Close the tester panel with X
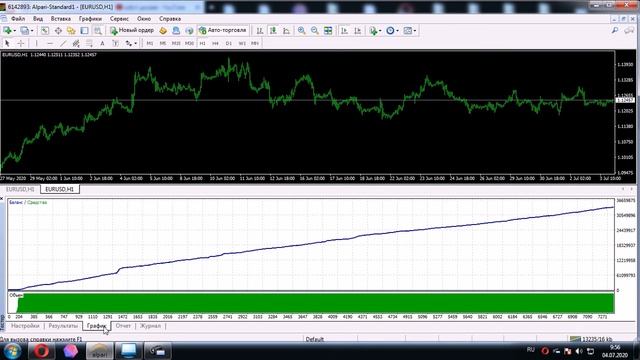 2,199
